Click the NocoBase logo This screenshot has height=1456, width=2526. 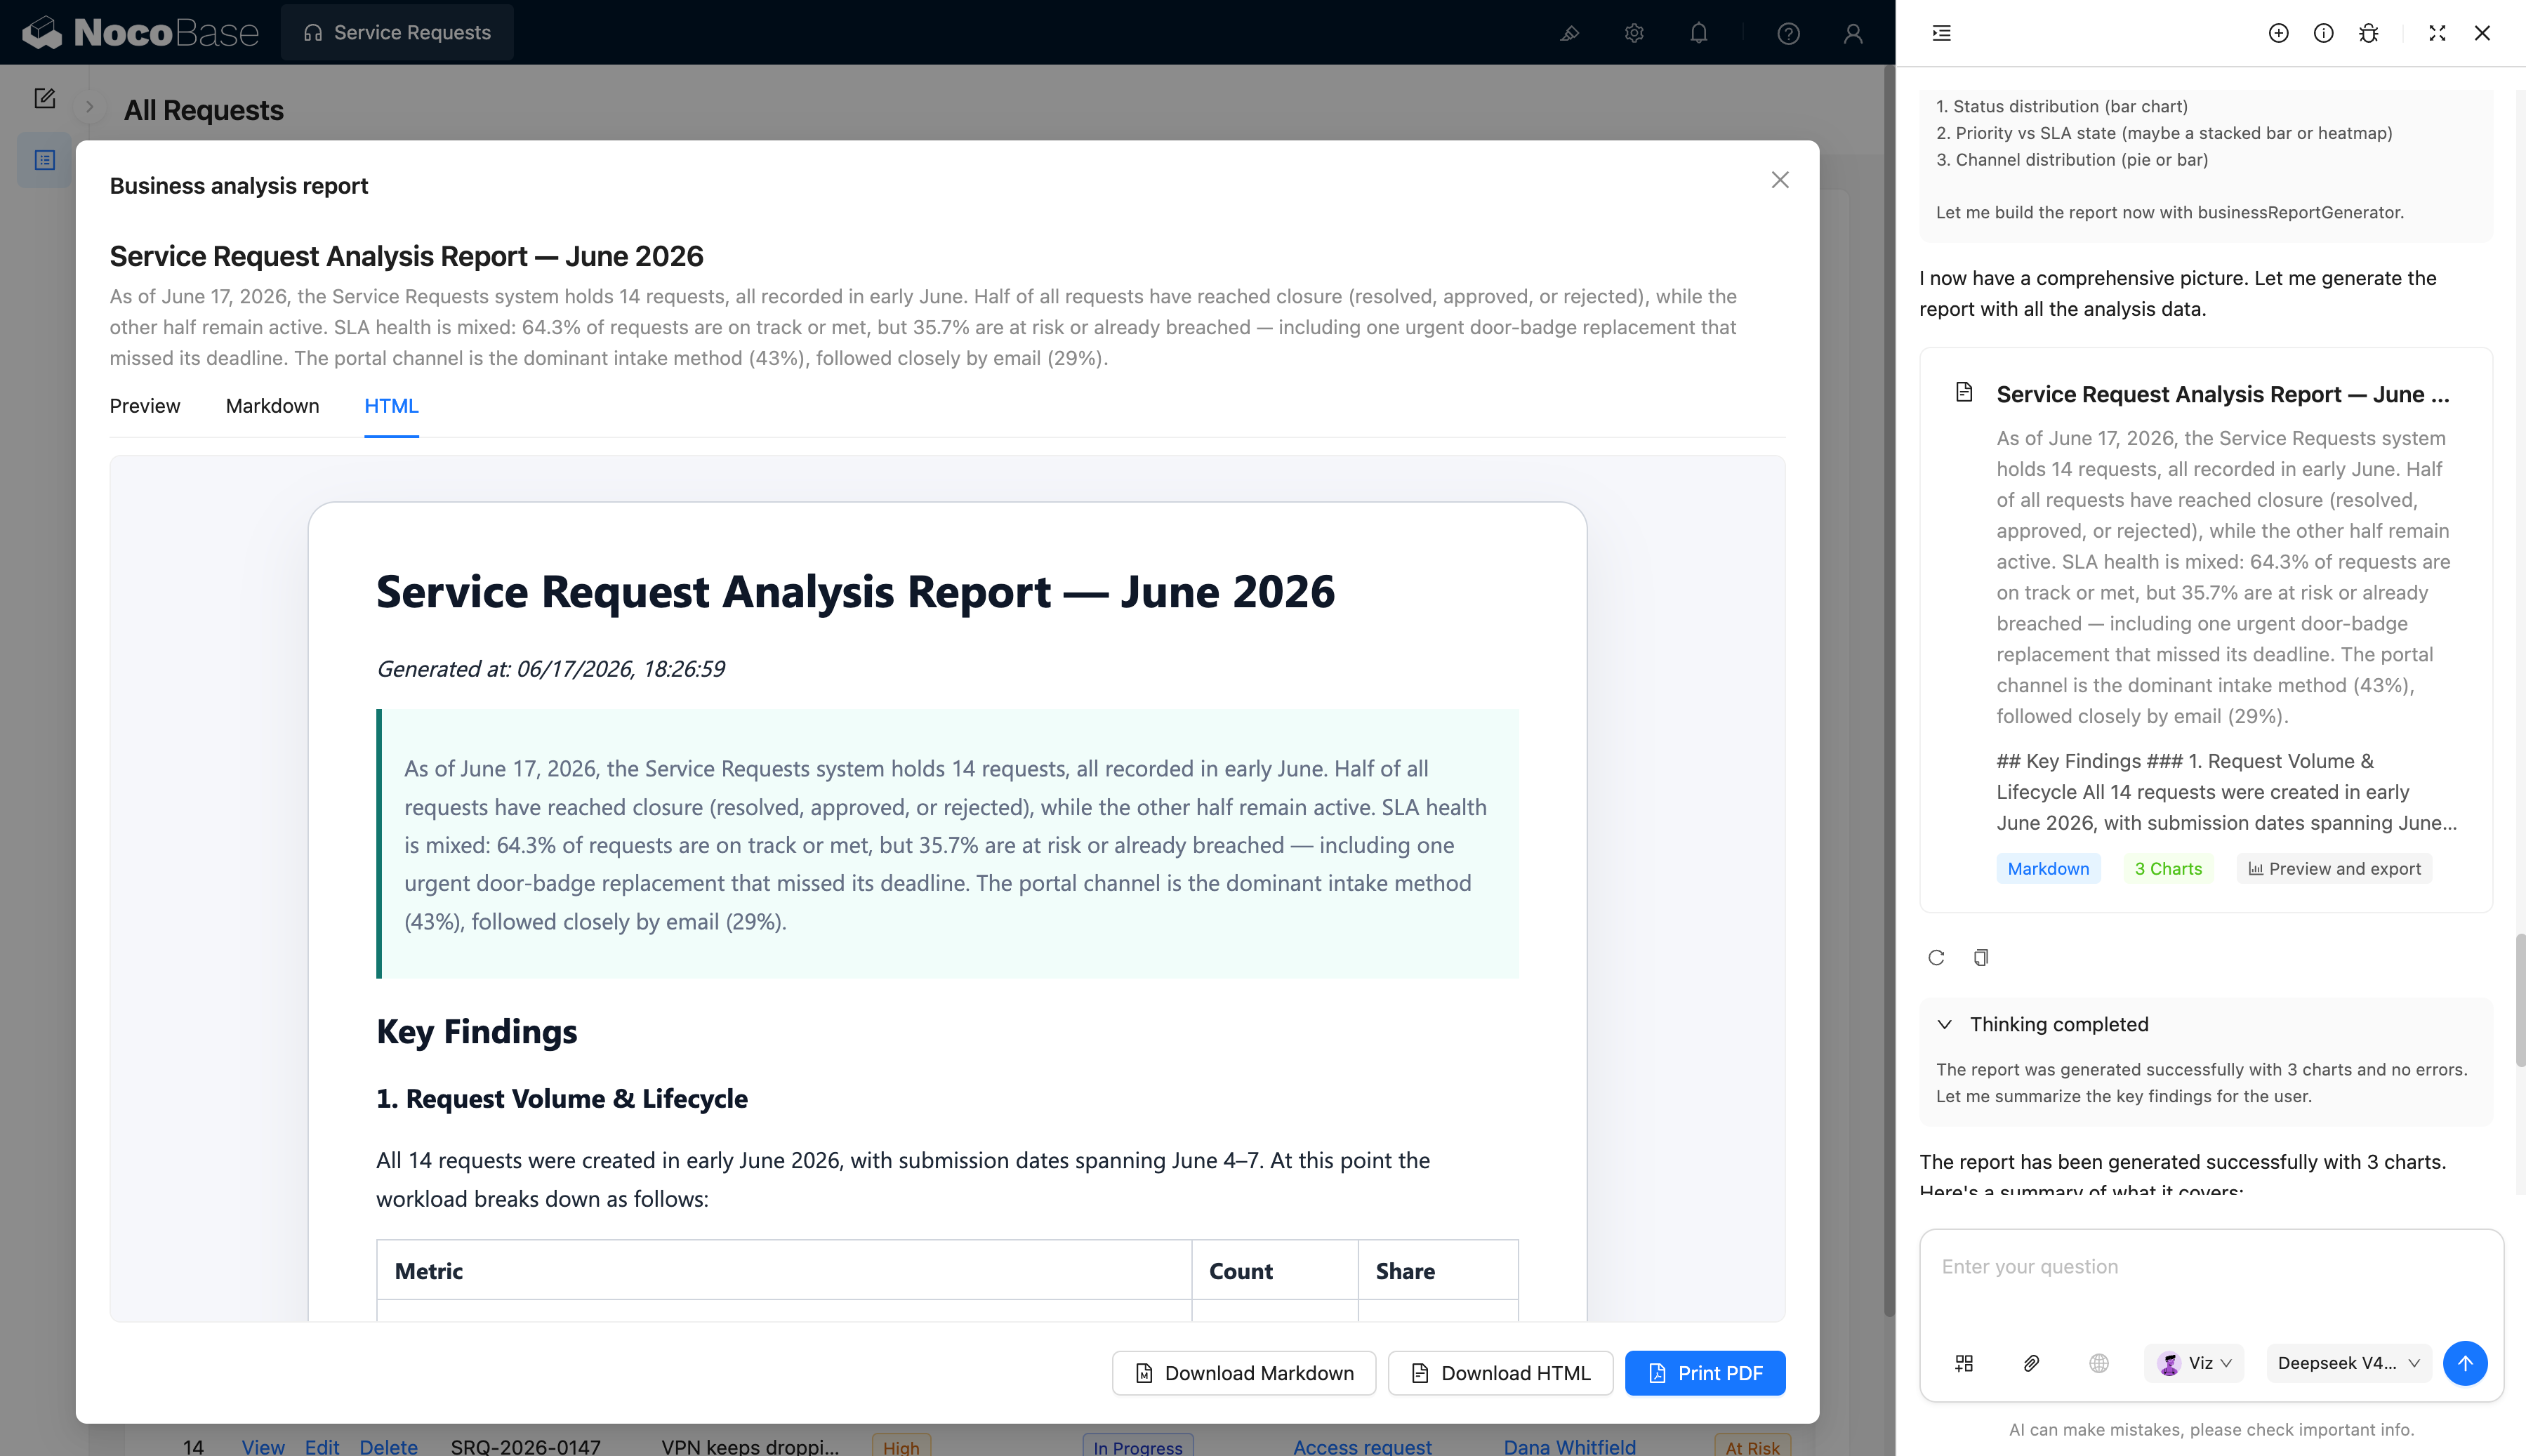point(140,33)
